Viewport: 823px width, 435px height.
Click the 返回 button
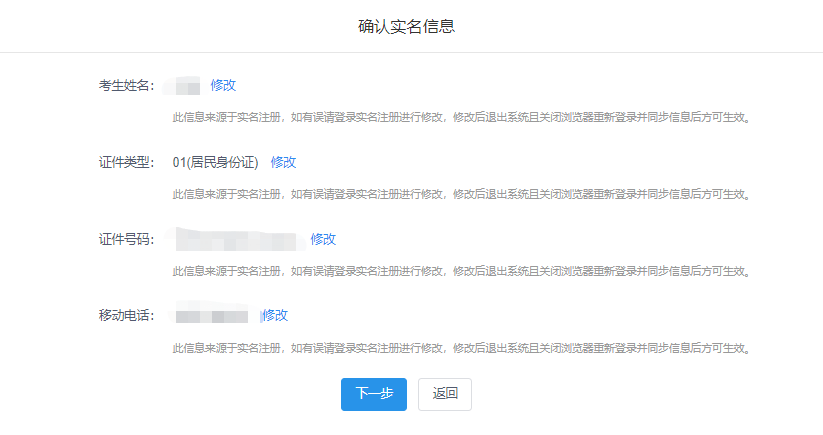coord(445,394)
